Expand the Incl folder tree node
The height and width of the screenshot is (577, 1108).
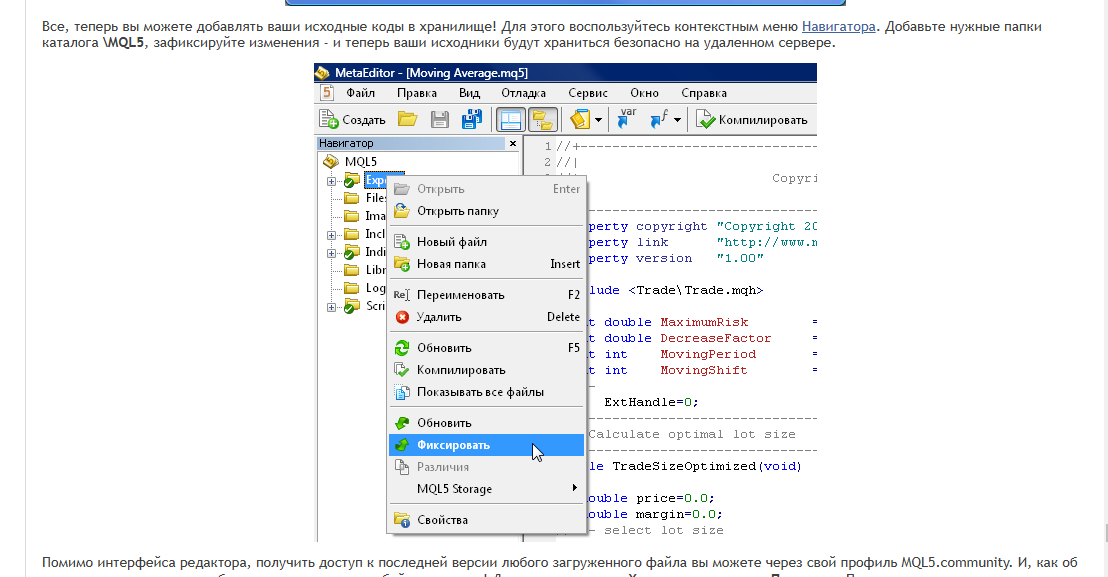coord(331,234)
